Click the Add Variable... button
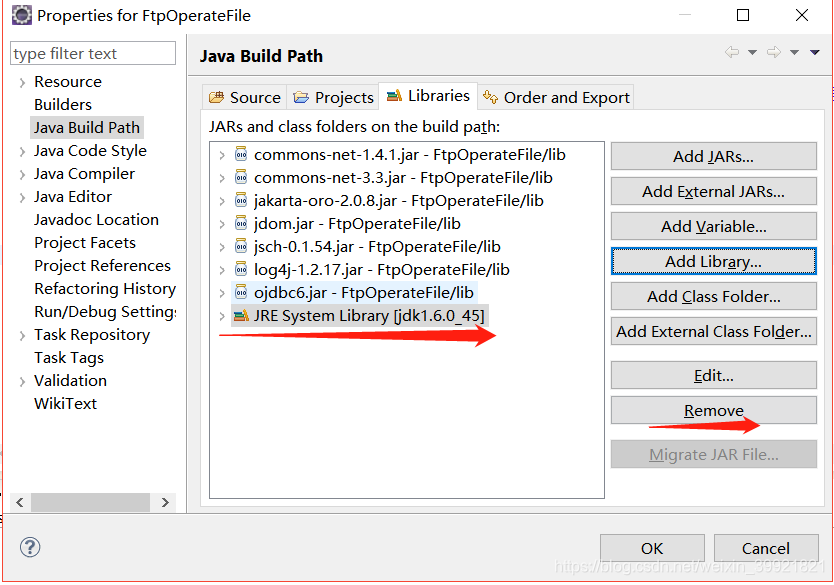Screen dimensions: 834x585 pos(713,227)
